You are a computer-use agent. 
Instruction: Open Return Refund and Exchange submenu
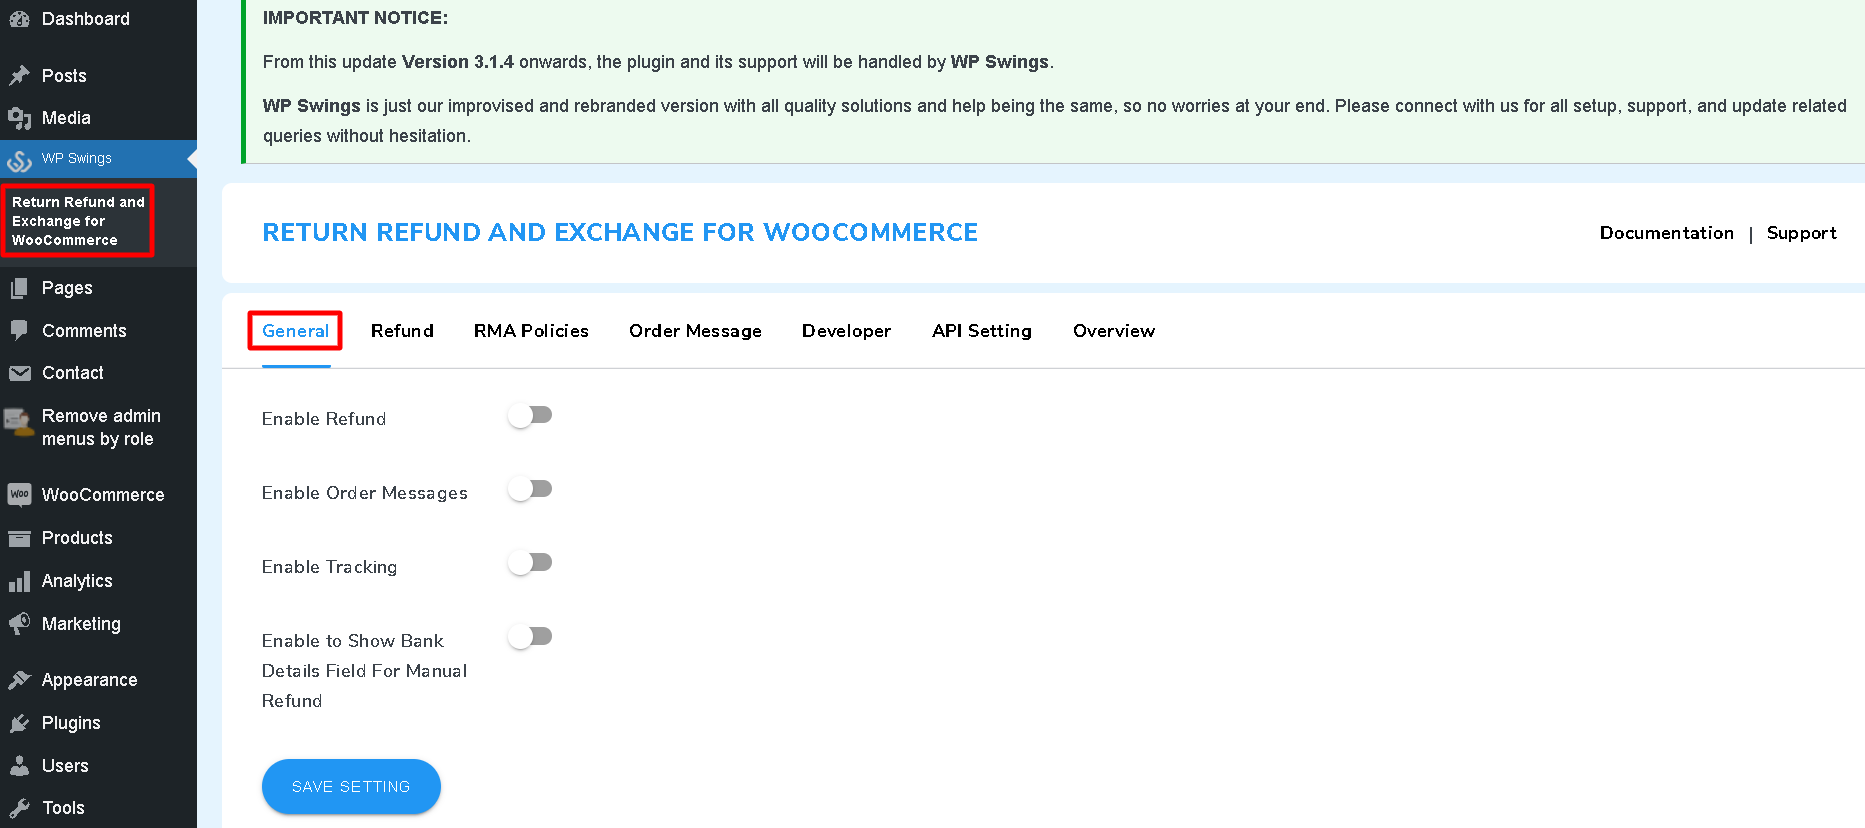click(78, 221)
